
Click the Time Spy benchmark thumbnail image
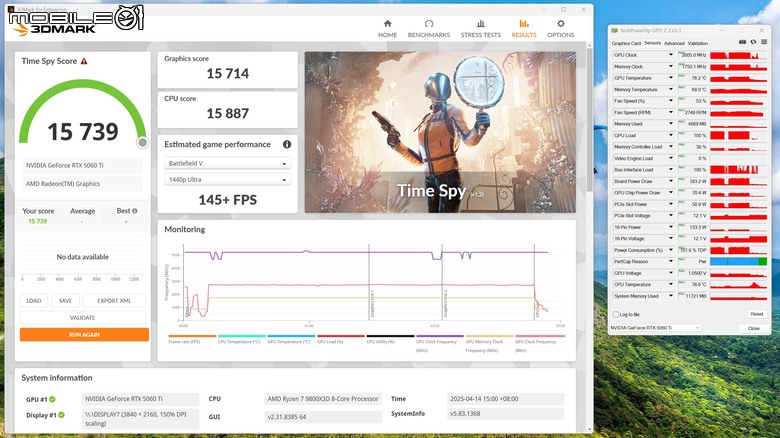click(440, 132)
